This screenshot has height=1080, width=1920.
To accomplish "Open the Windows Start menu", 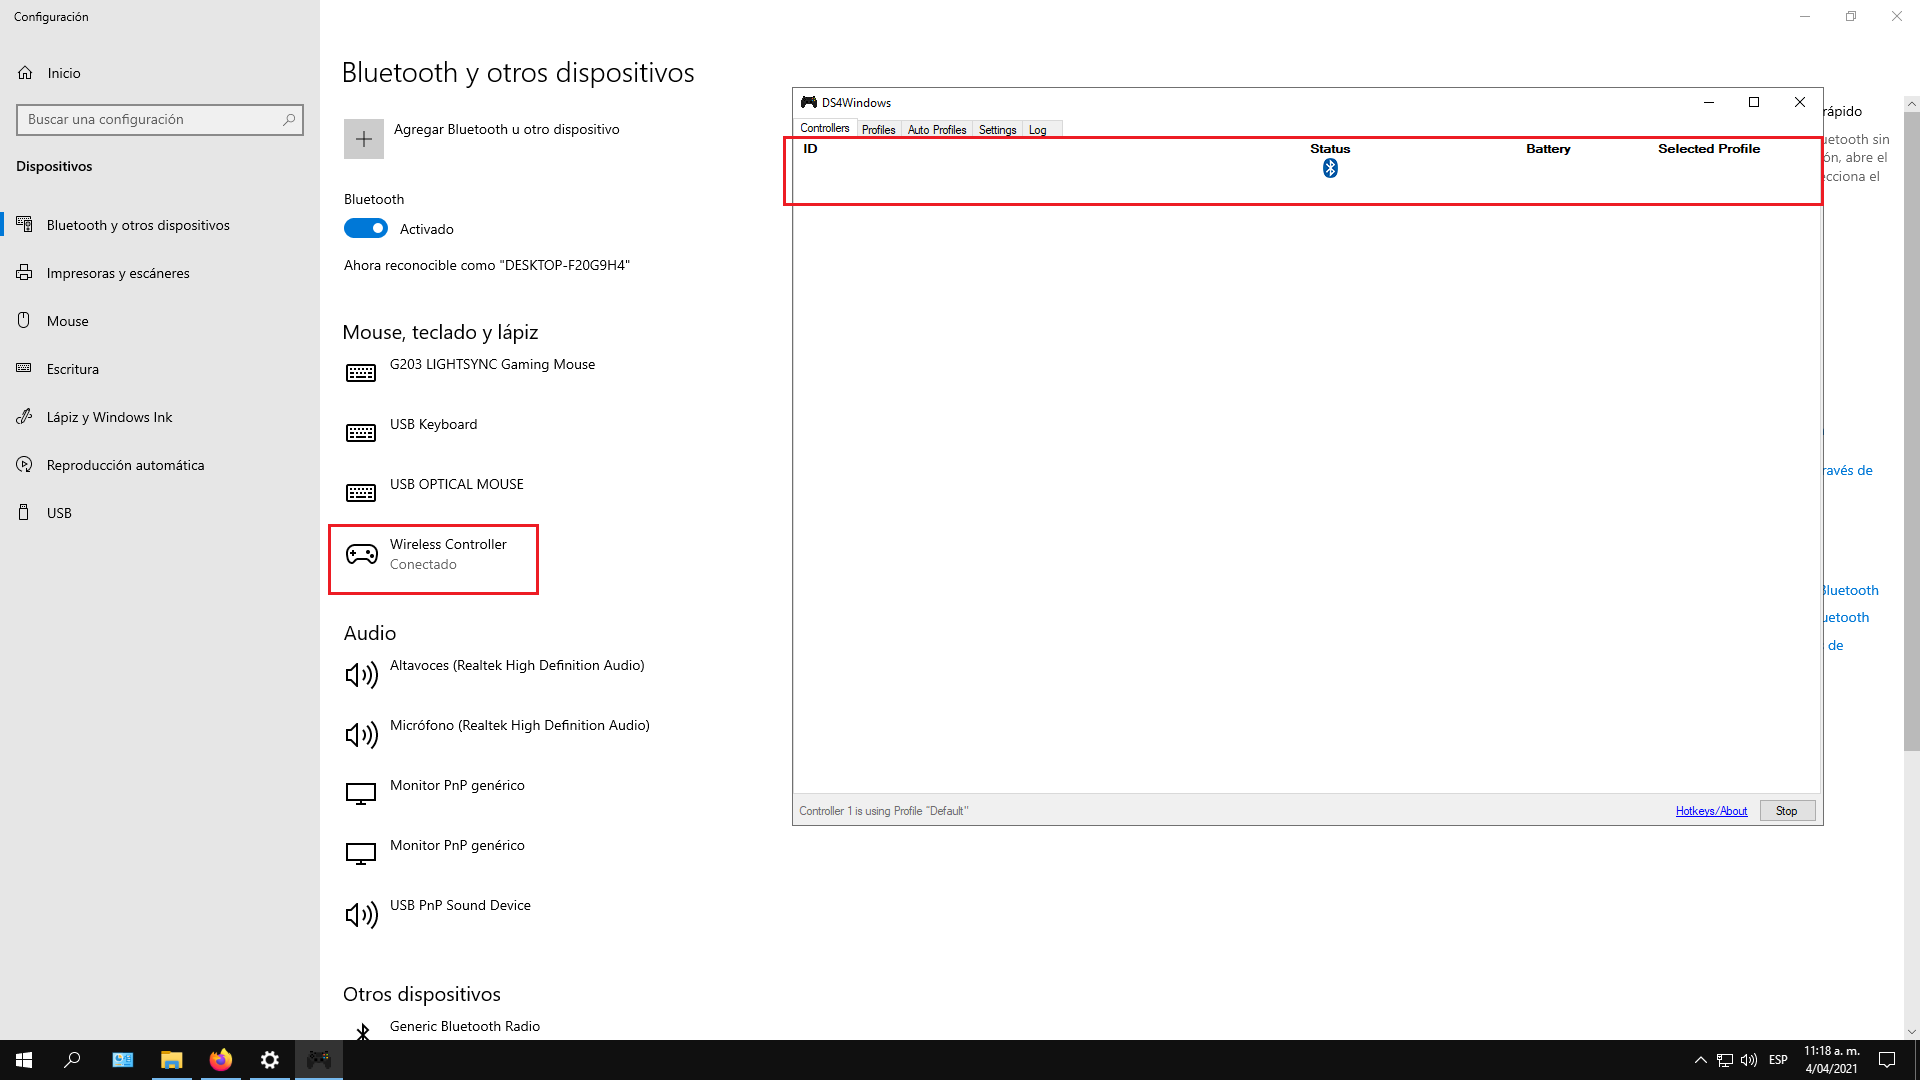I will tap(24, 1060).
